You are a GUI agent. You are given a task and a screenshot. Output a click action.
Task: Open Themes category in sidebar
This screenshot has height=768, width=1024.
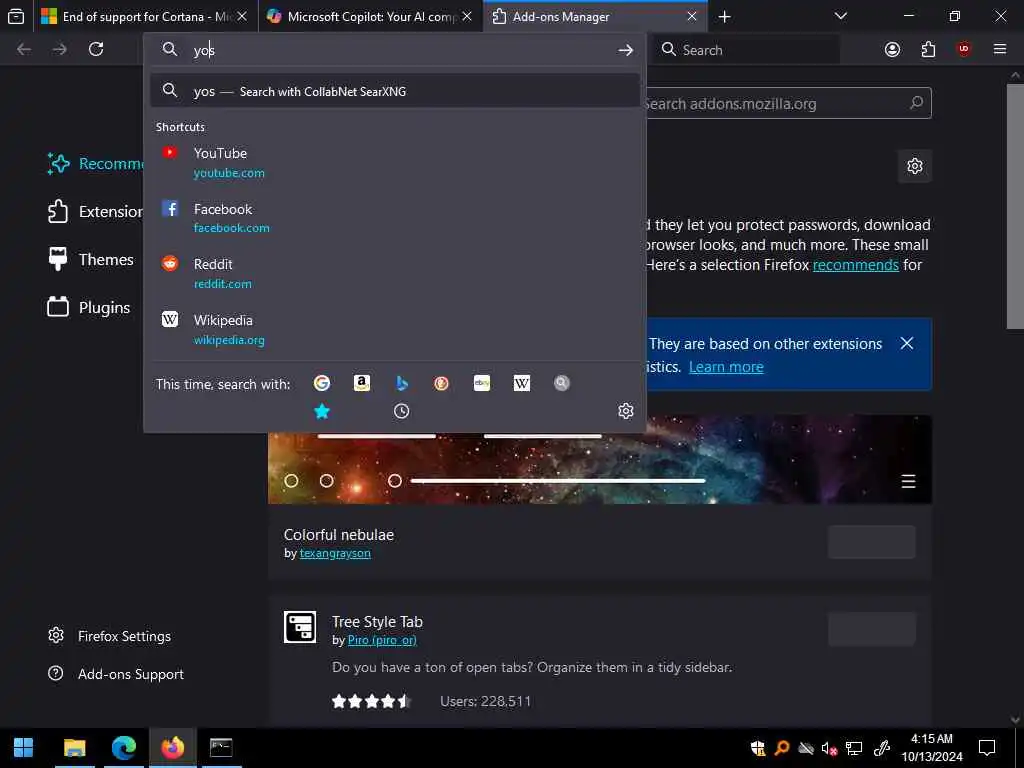coord(91,259)
